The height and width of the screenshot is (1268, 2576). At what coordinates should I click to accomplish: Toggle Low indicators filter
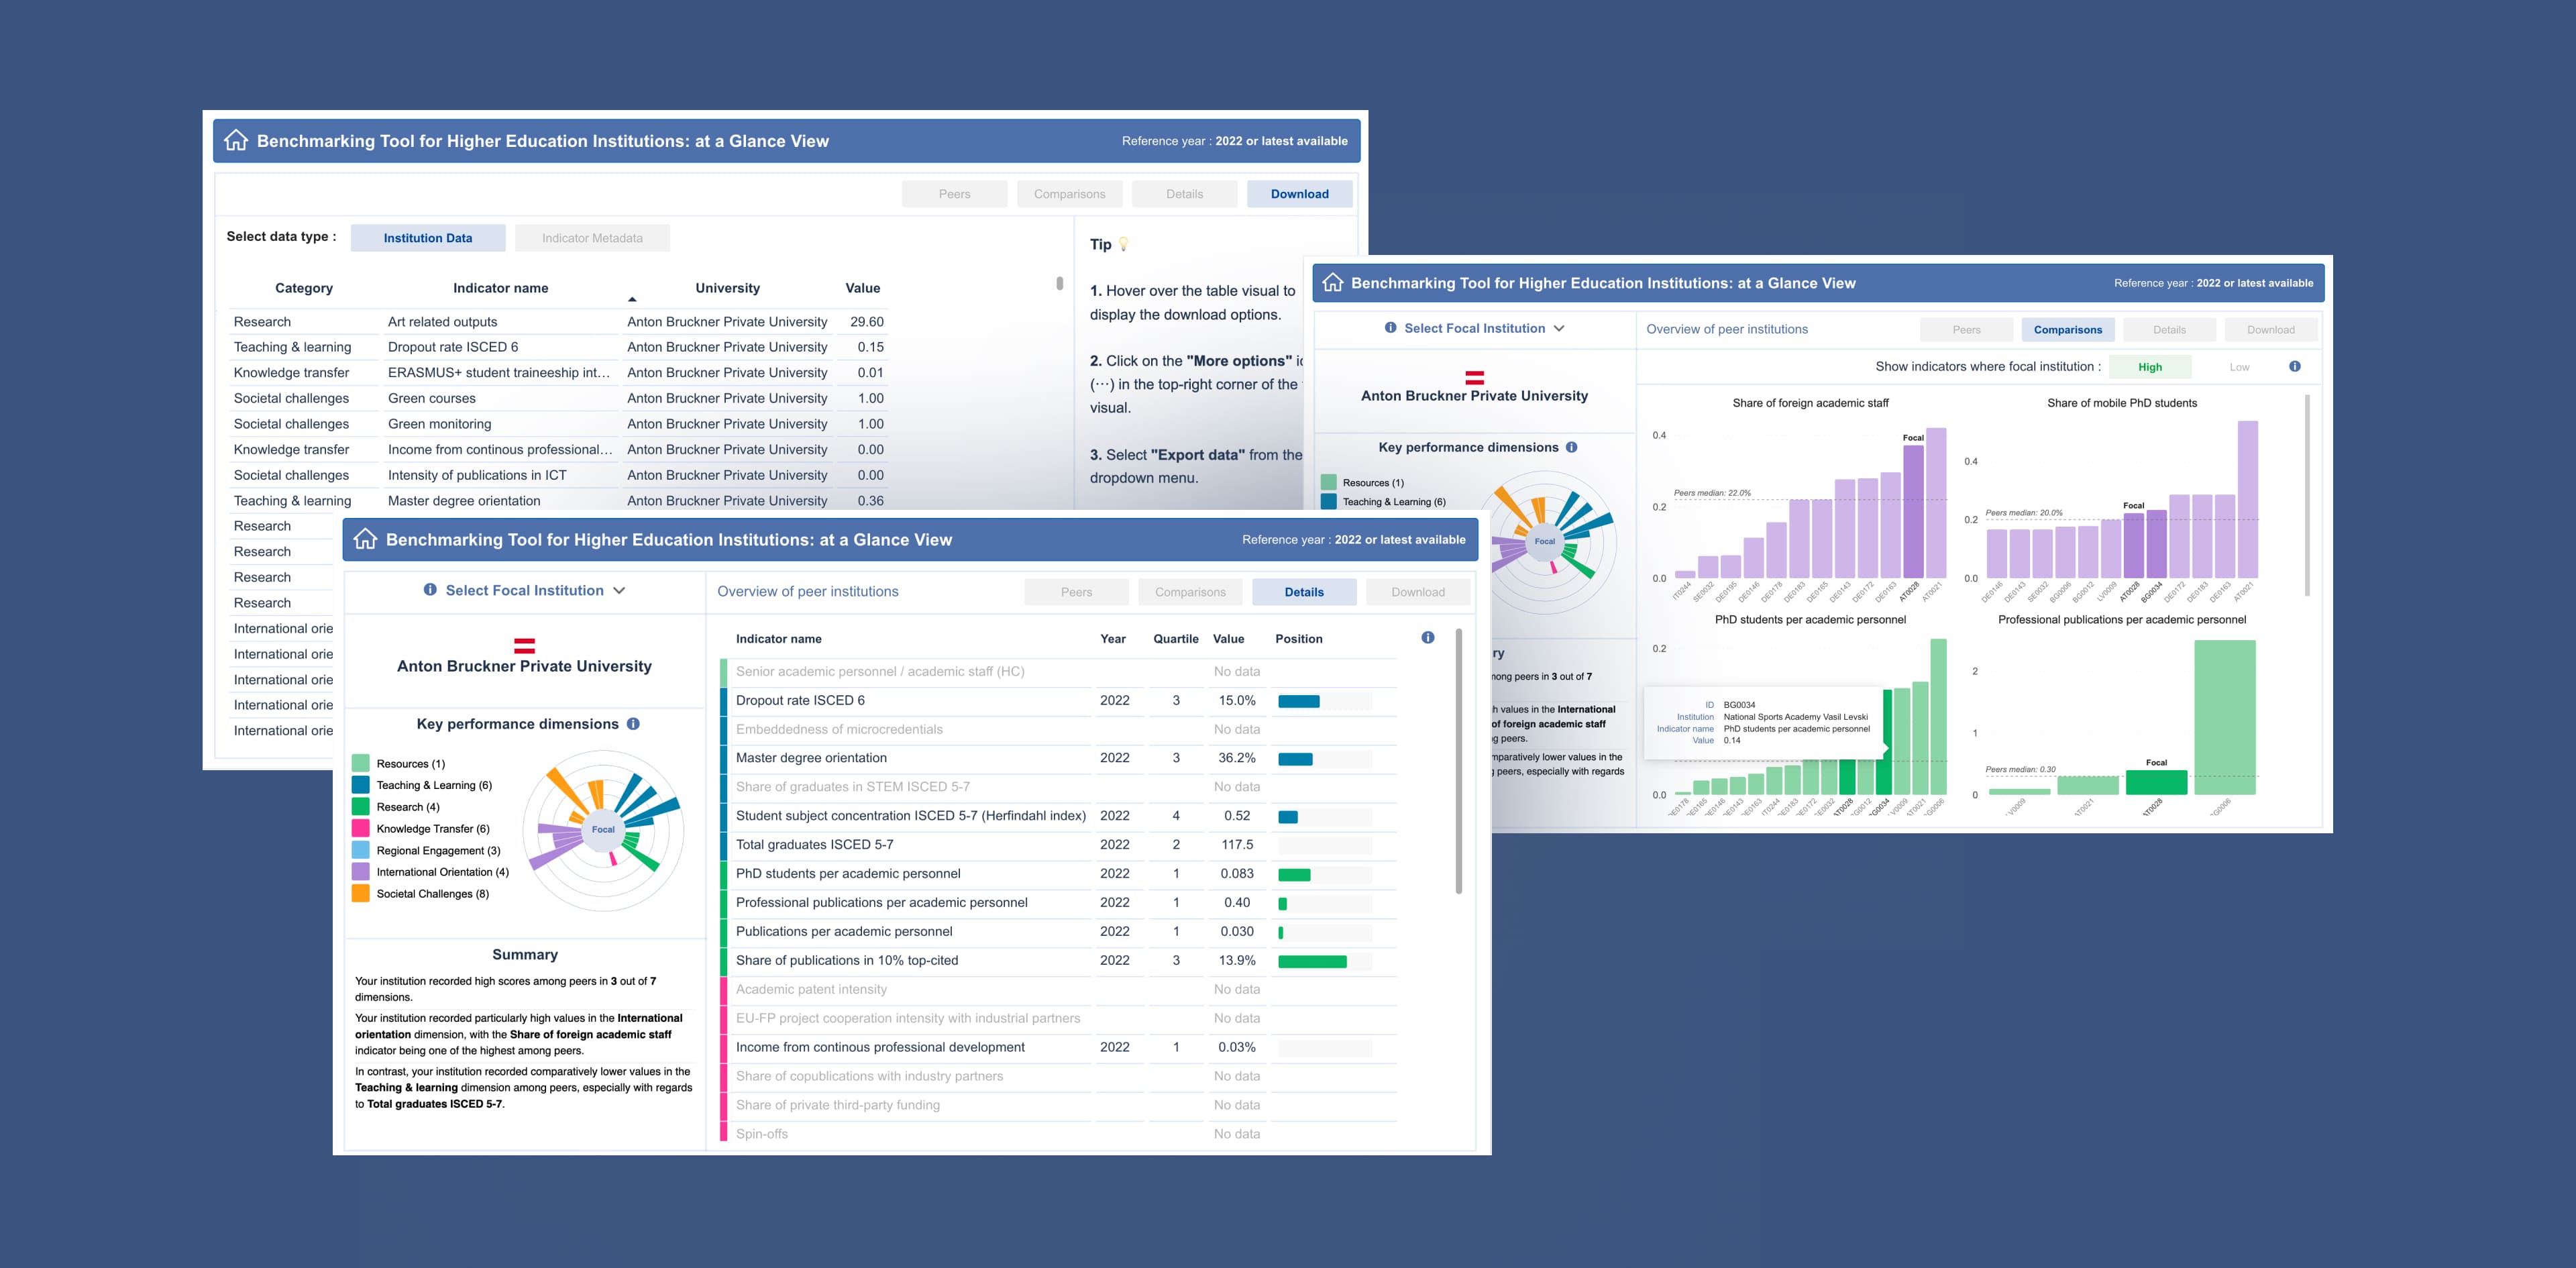pos(2239,367)
